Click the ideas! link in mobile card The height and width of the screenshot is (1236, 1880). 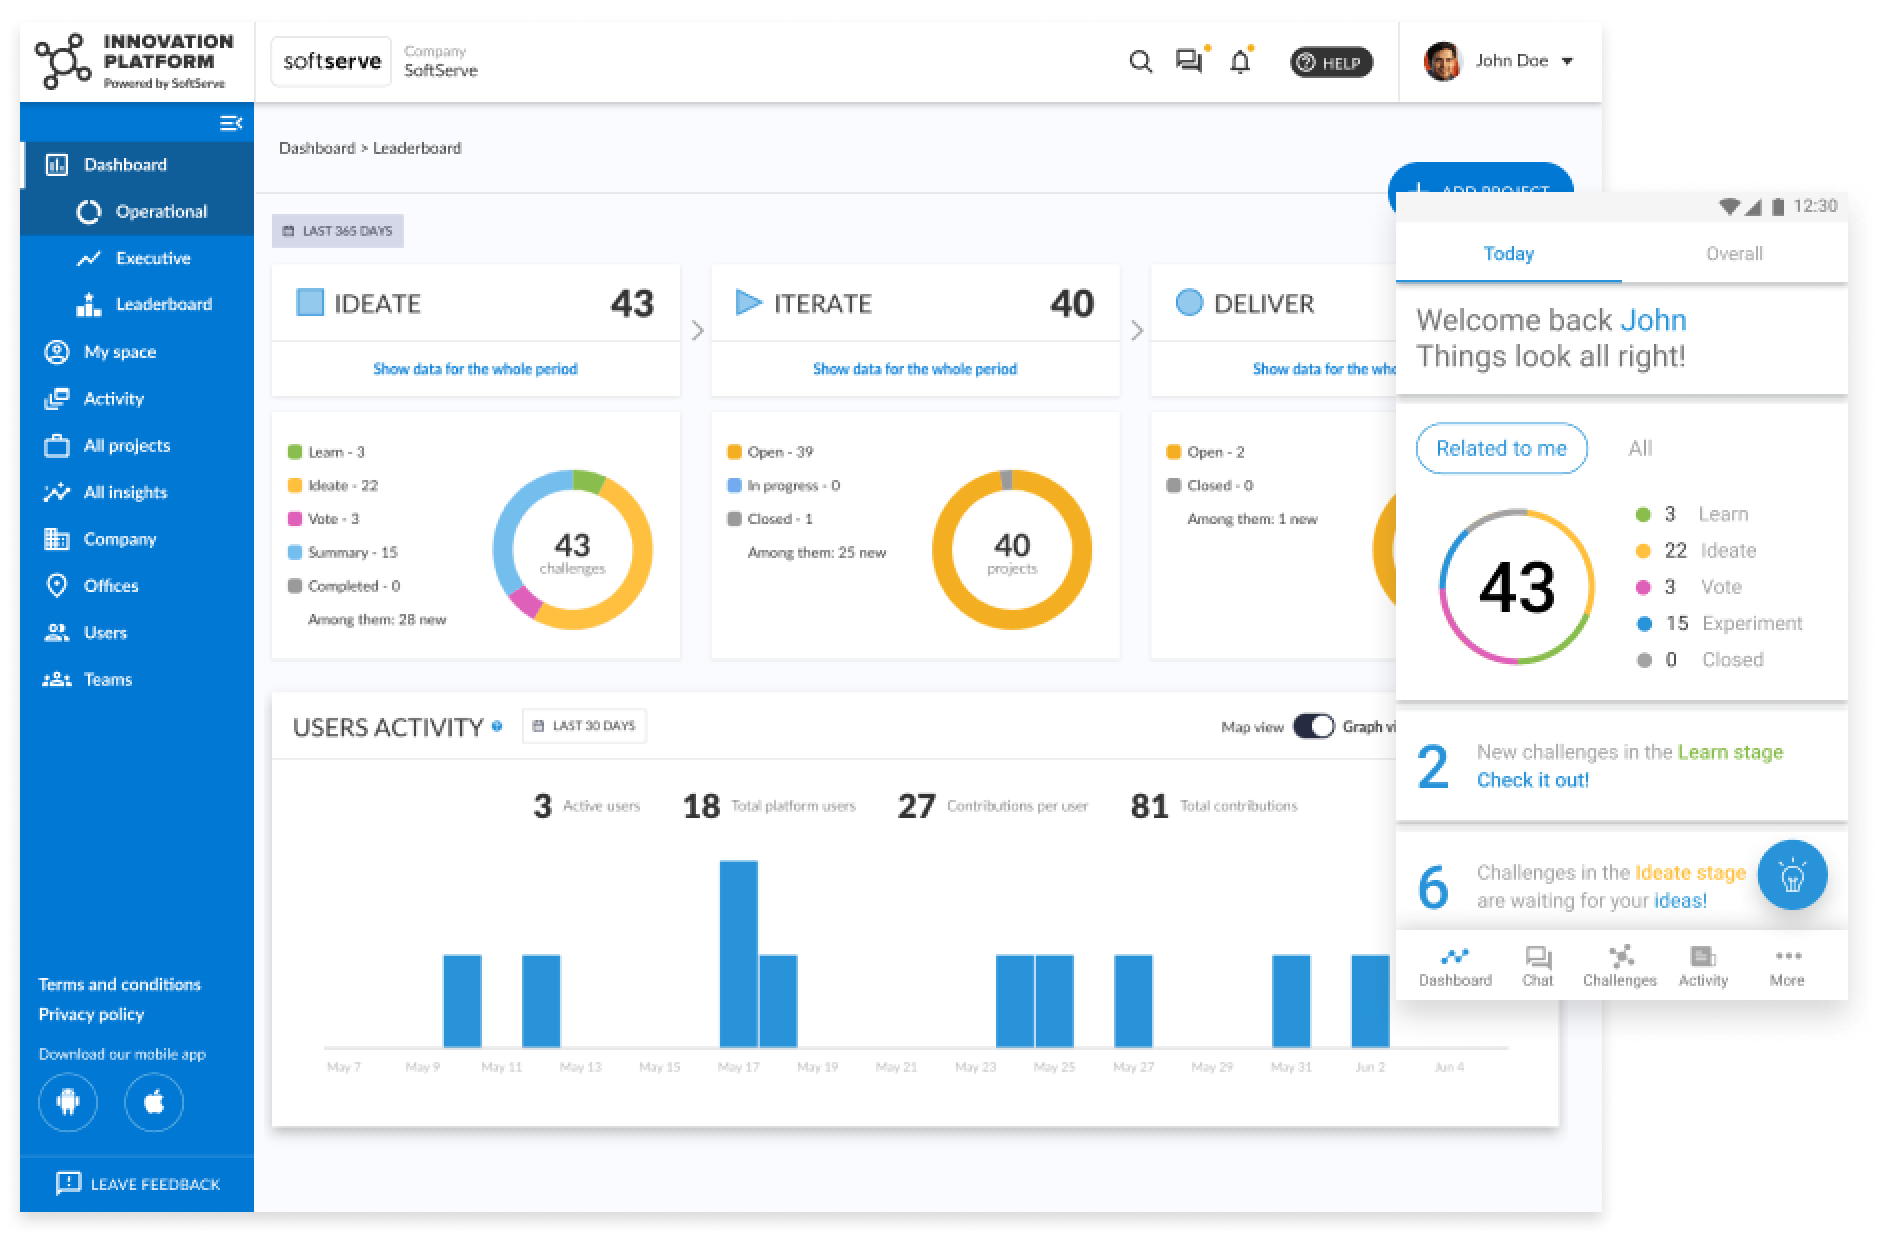[x=1681, y=901]
